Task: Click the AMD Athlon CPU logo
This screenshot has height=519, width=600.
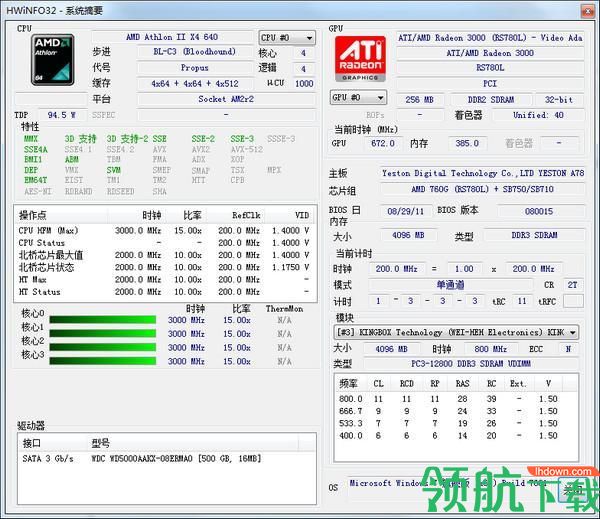Action: (x=52, y=60)
